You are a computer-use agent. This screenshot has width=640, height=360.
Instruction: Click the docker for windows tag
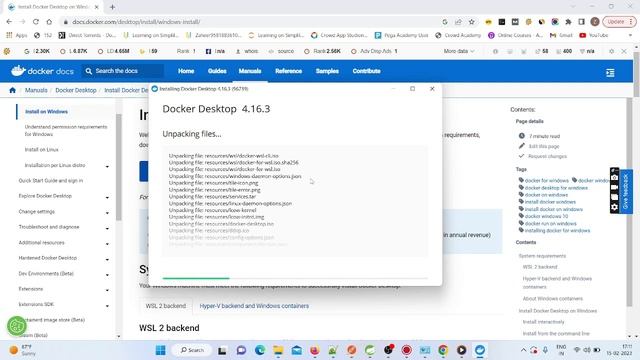tap(547, 180)
